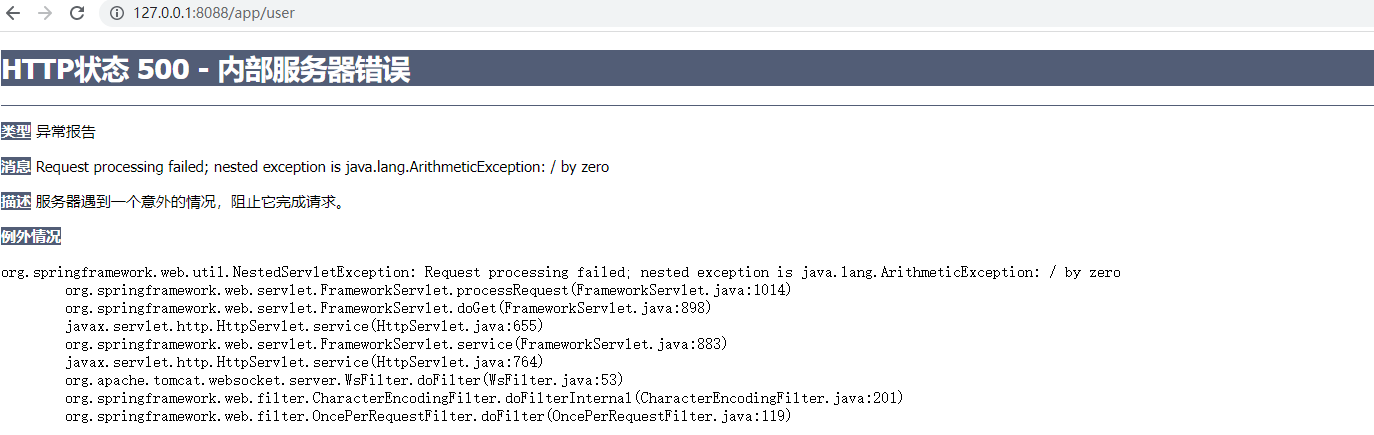Click the 服务器遇到一个意外的情况 description text

[190, 202]
